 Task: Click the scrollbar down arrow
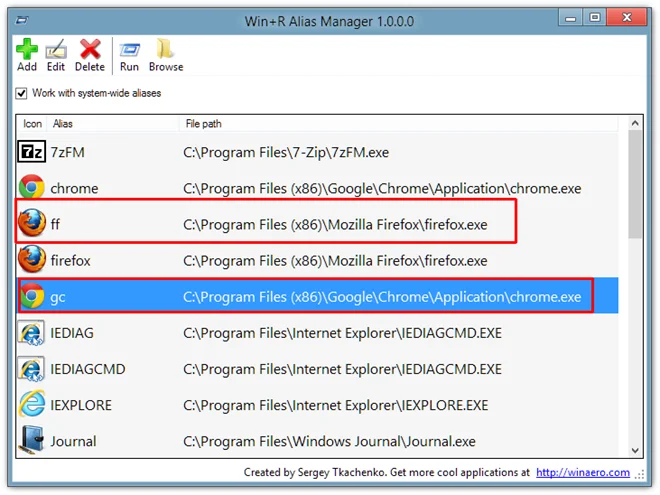click(635, 451)
